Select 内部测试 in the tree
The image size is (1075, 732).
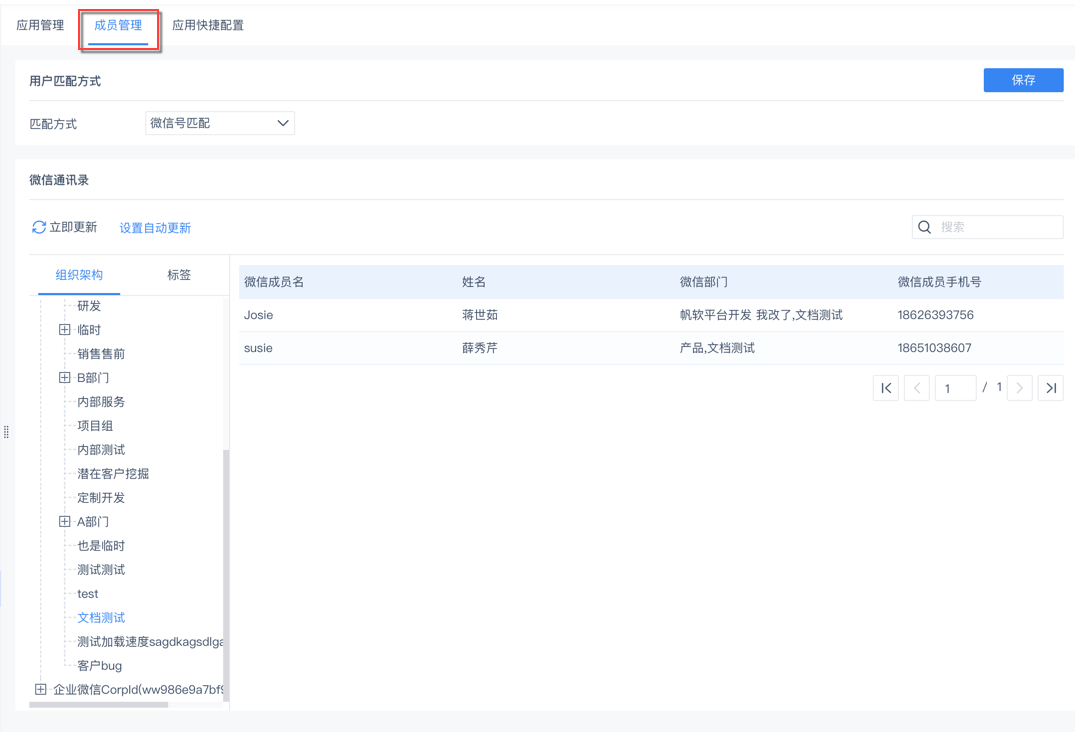point(101,450)
